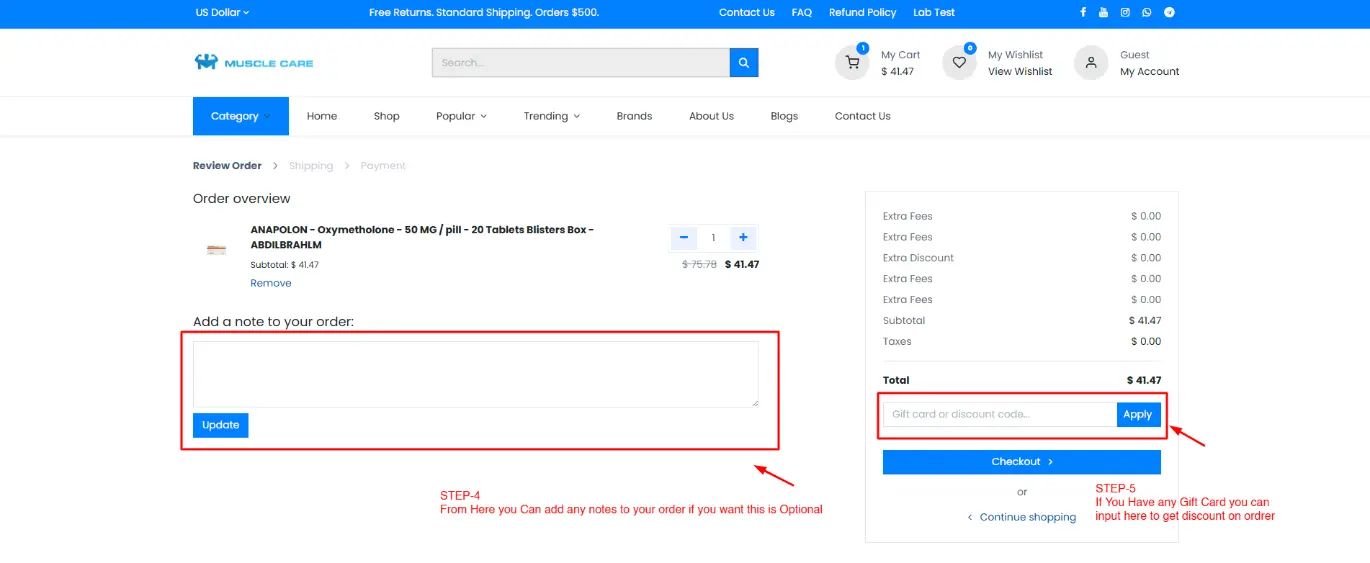Open the WhatsApp social icon
This screenshot has width=1370, height=563.
1147,13
